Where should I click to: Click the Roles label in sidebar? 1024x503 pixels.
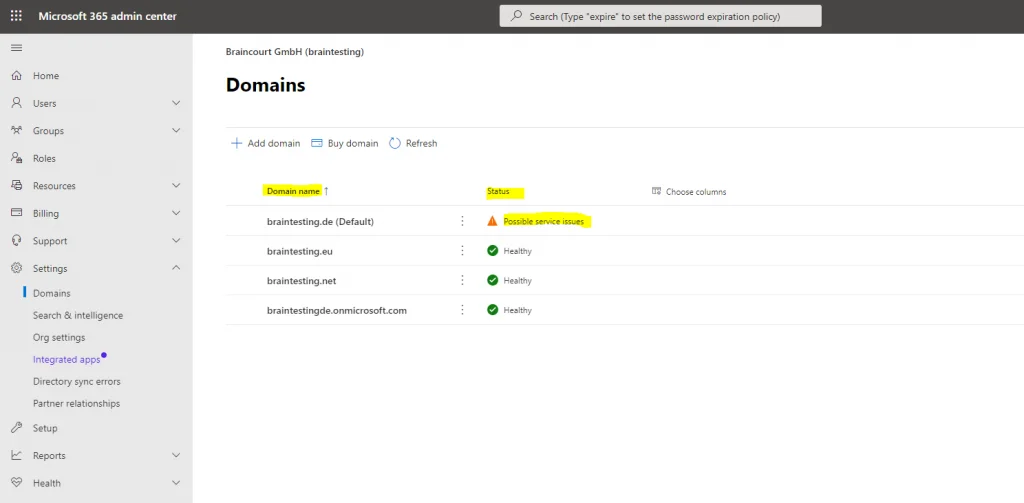pyautogui.click(x=44, y=158)
